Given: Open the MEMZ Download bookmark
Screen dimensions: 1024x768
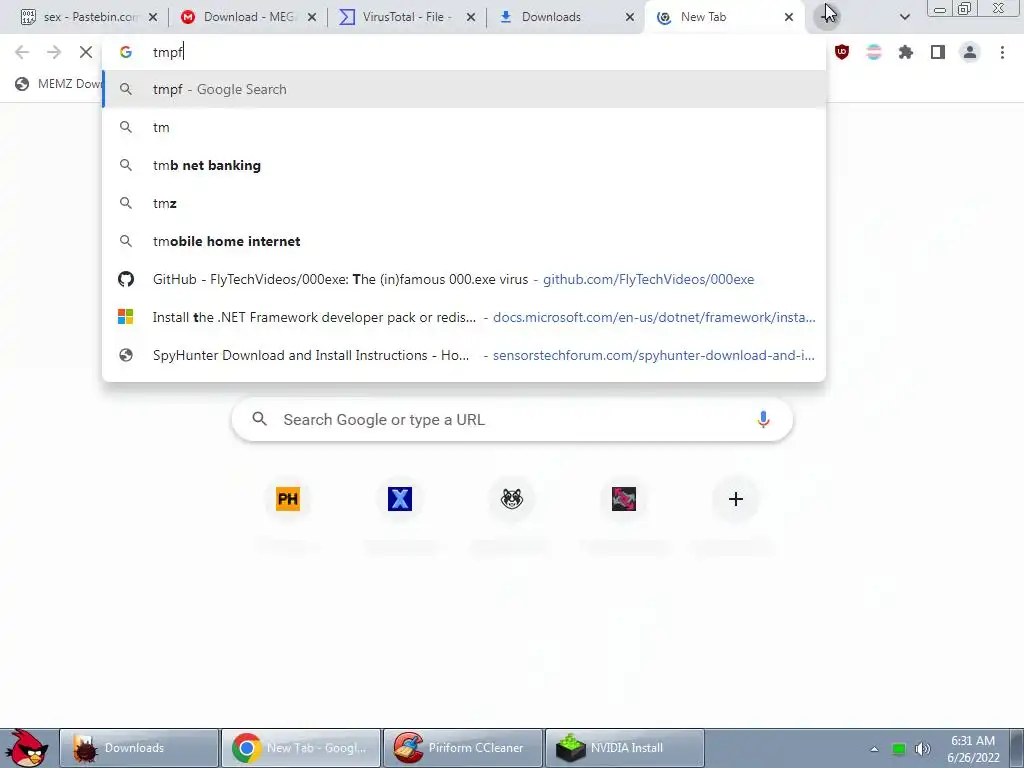Looking at the screenshot, I should coord(57,84).
